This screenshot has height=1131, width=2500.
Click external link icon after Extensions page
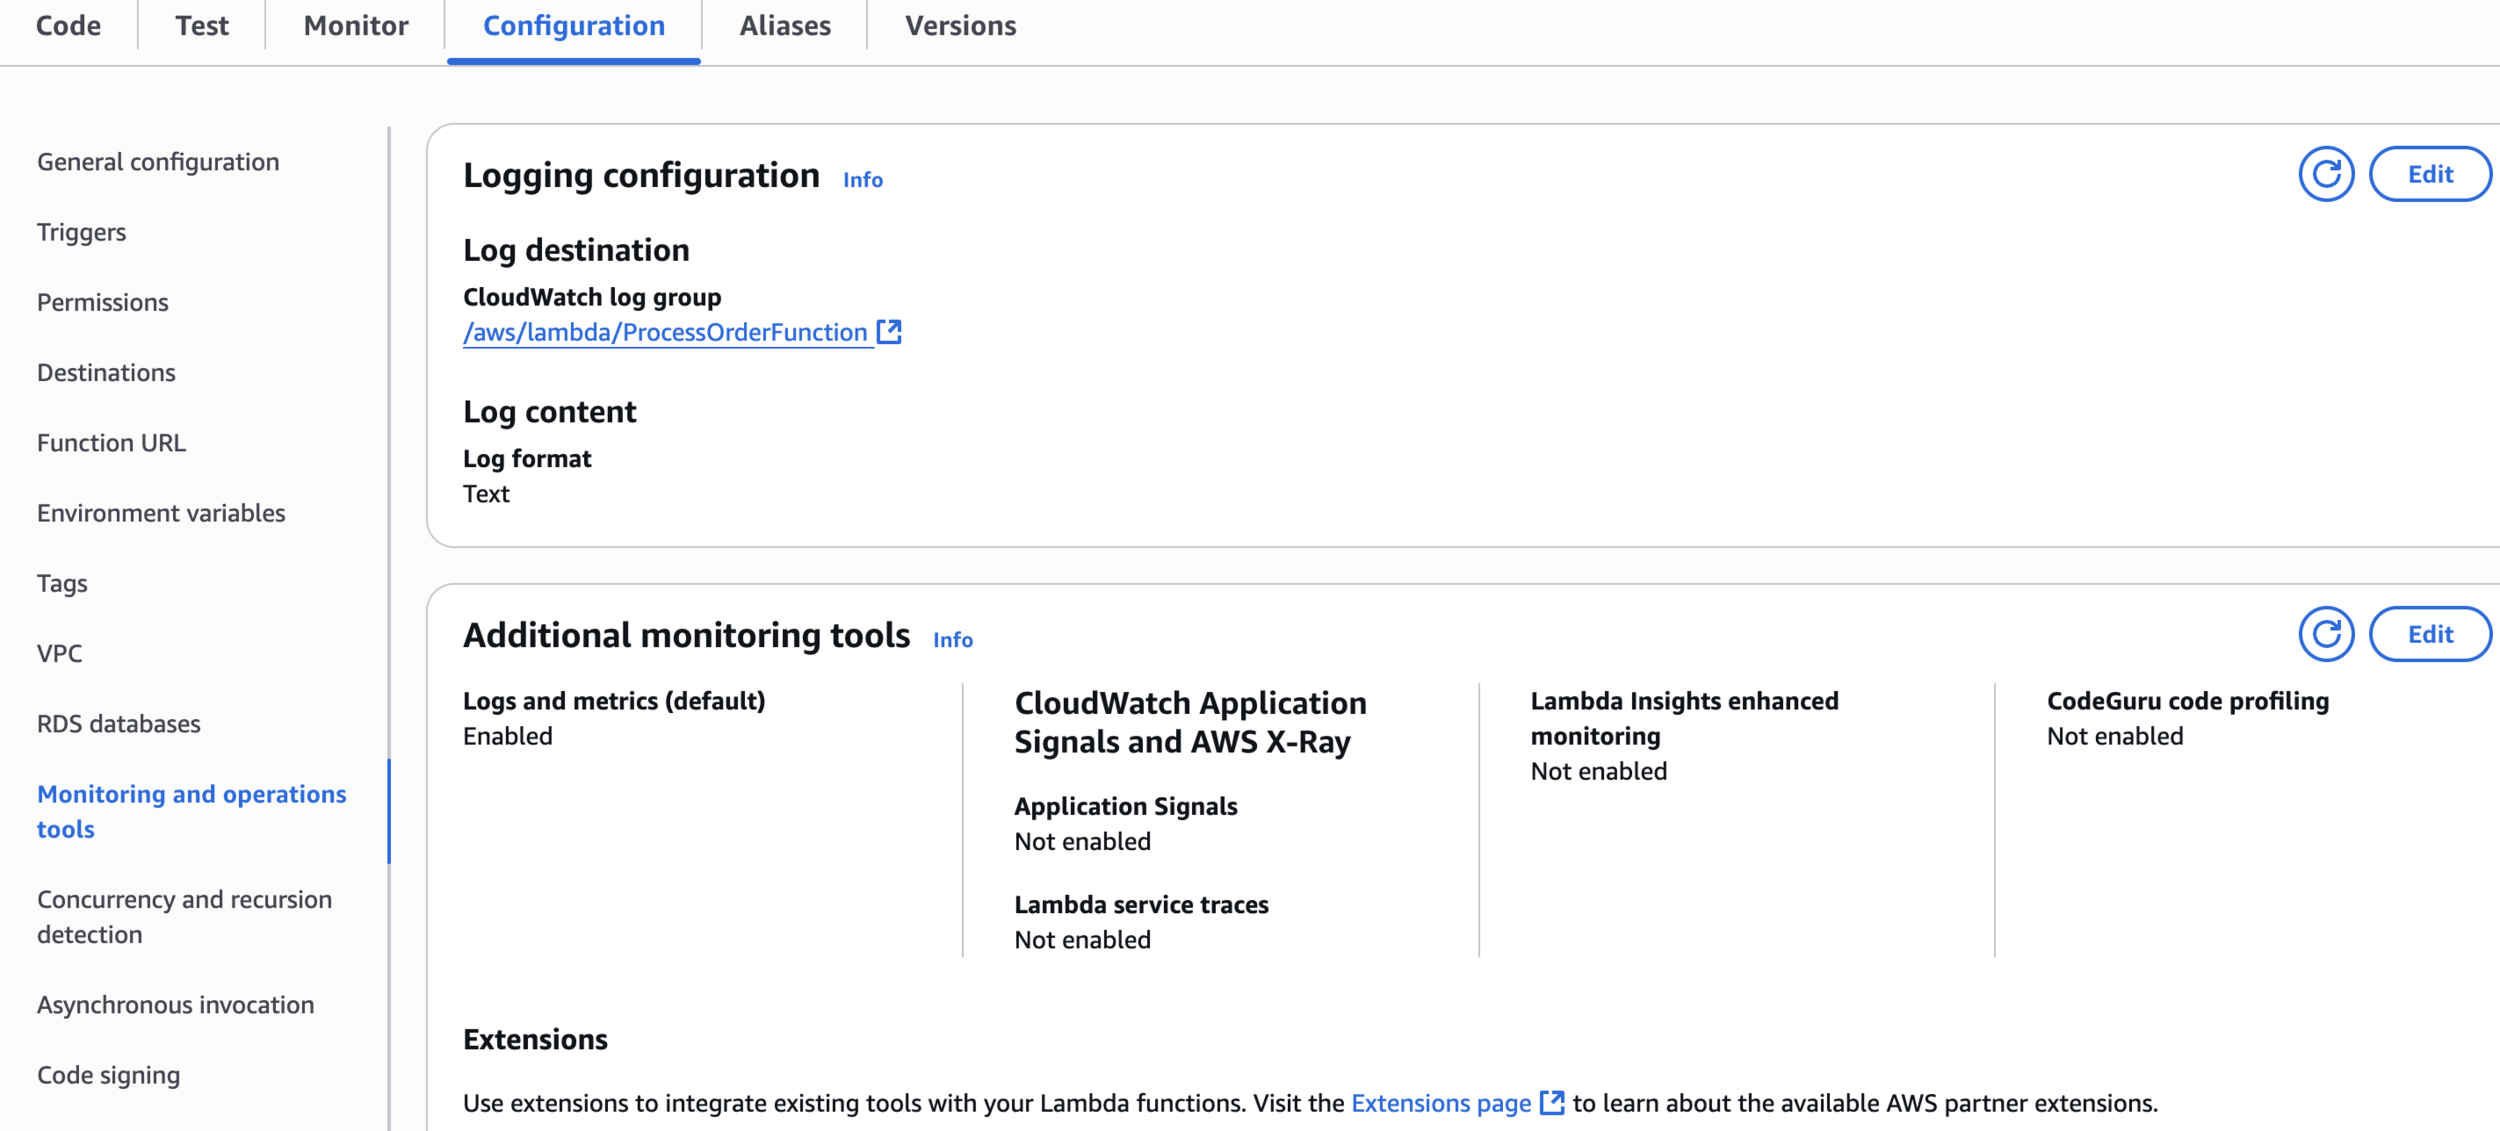tap(1551, 1102)
